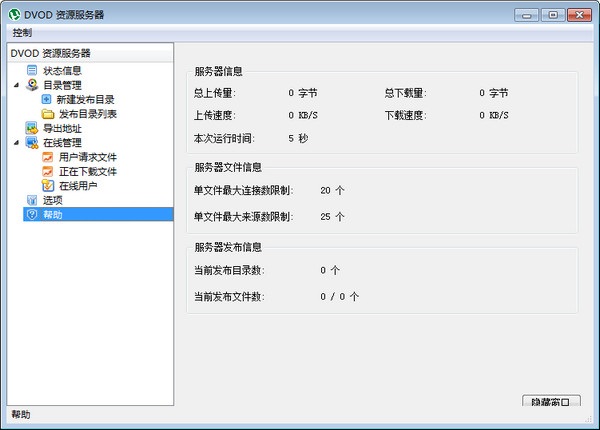Click the 单文件最大来源数限制 label
The image size is (600, 430).
click(x=243, y=217)
